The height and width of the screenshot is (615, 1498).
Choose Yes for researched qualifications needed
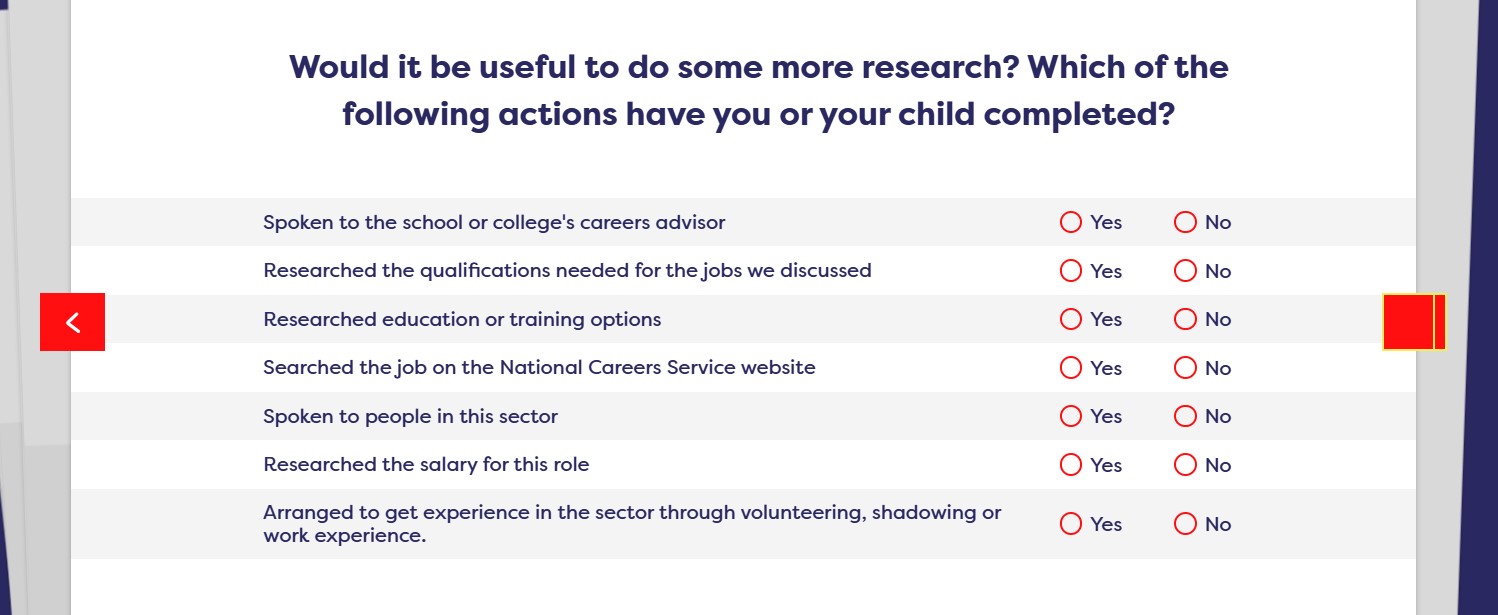[1071, 271]
